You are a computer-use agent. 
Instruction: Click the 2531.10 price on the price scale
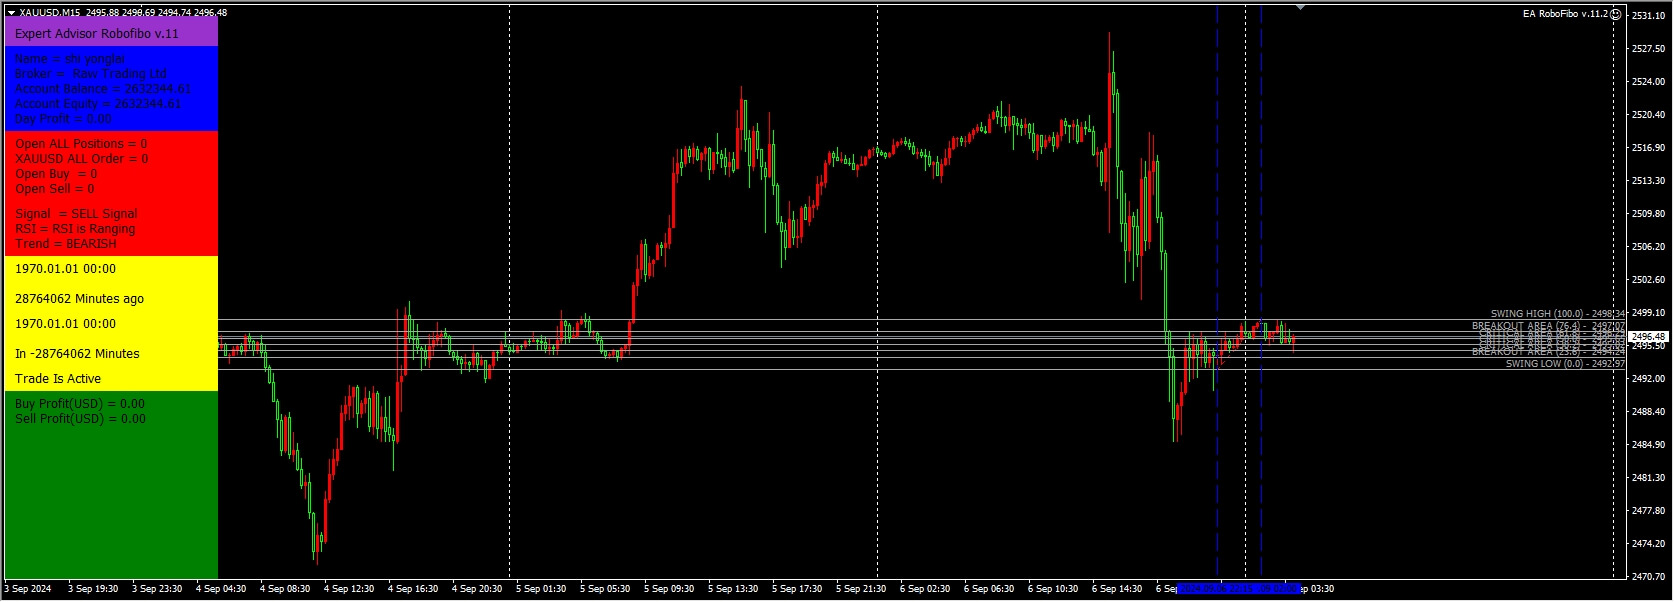tap(1648, 16)
